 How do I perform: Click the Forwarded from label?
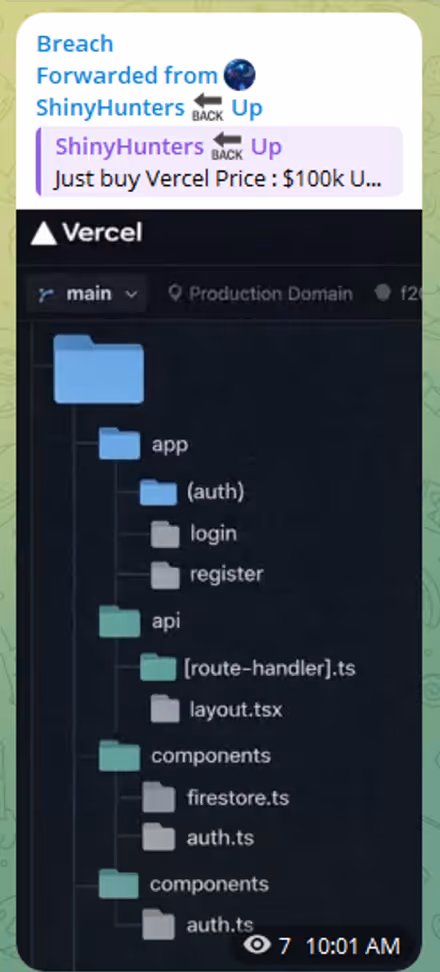127,76
